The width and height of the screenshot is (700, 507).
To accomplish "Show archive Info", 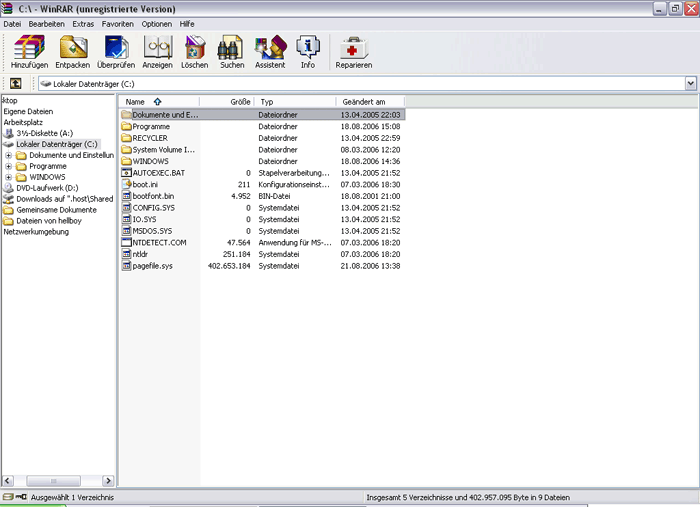I will tap(308, 51).
